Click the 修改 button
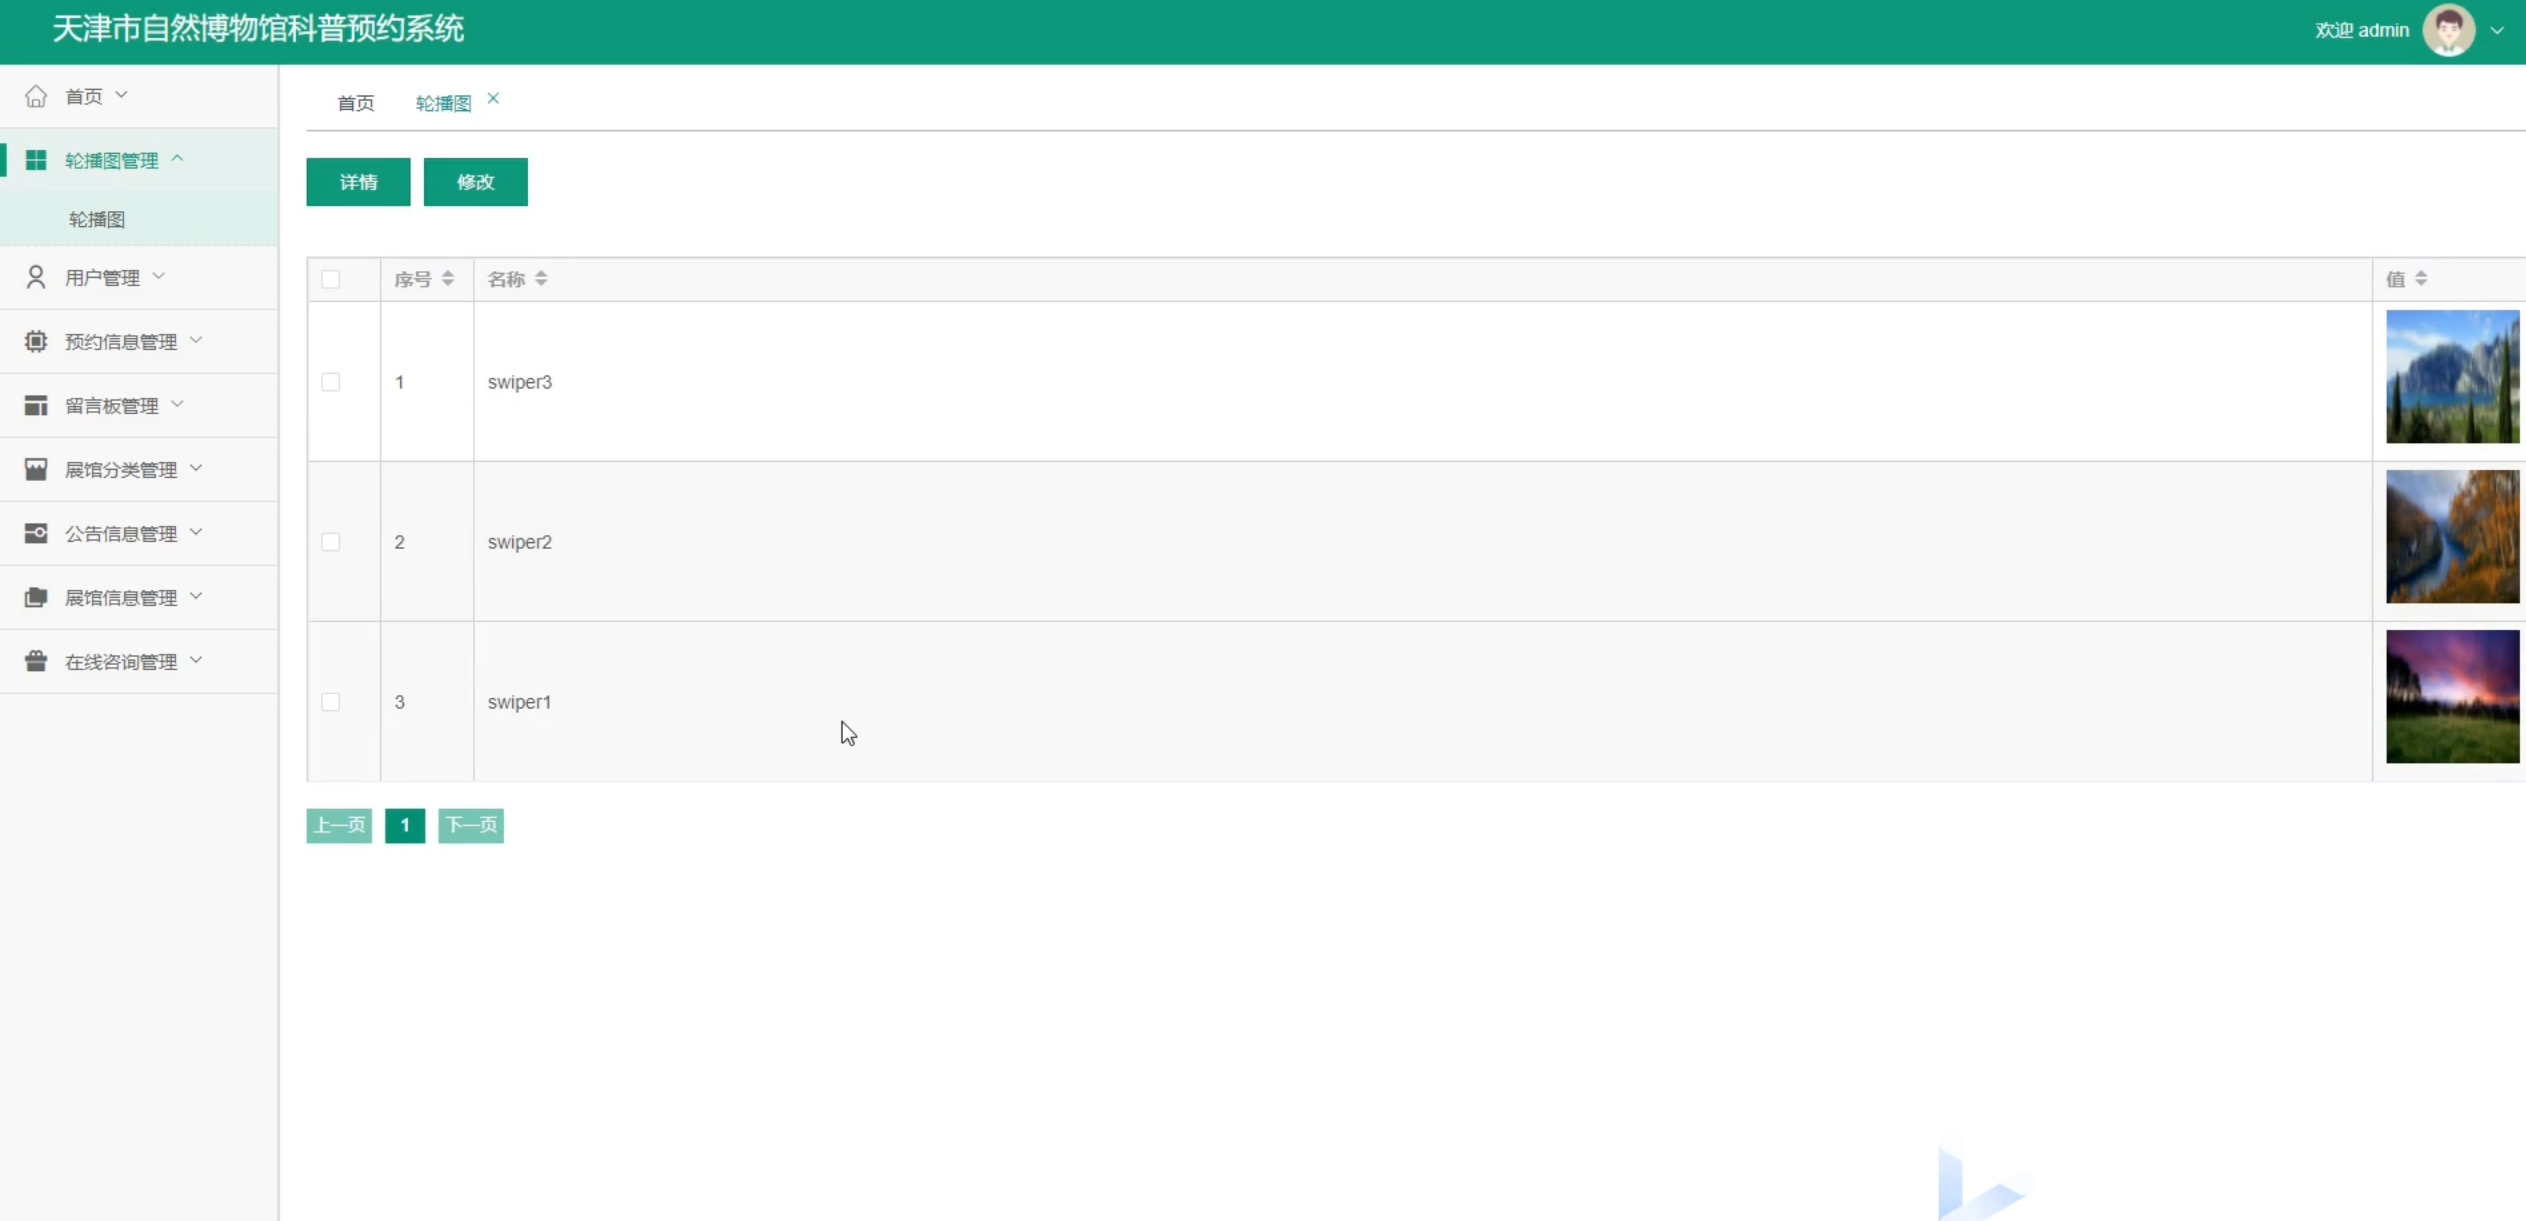This screenshot has height=1221, width=2526. pyautogui.click(x=476, y=182)
